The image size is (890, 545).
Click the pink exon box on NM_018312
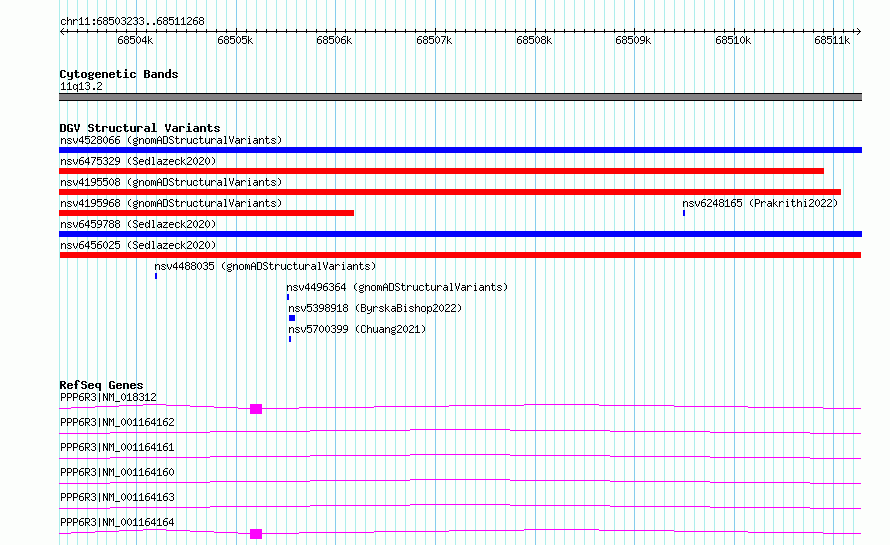point(256,409)
